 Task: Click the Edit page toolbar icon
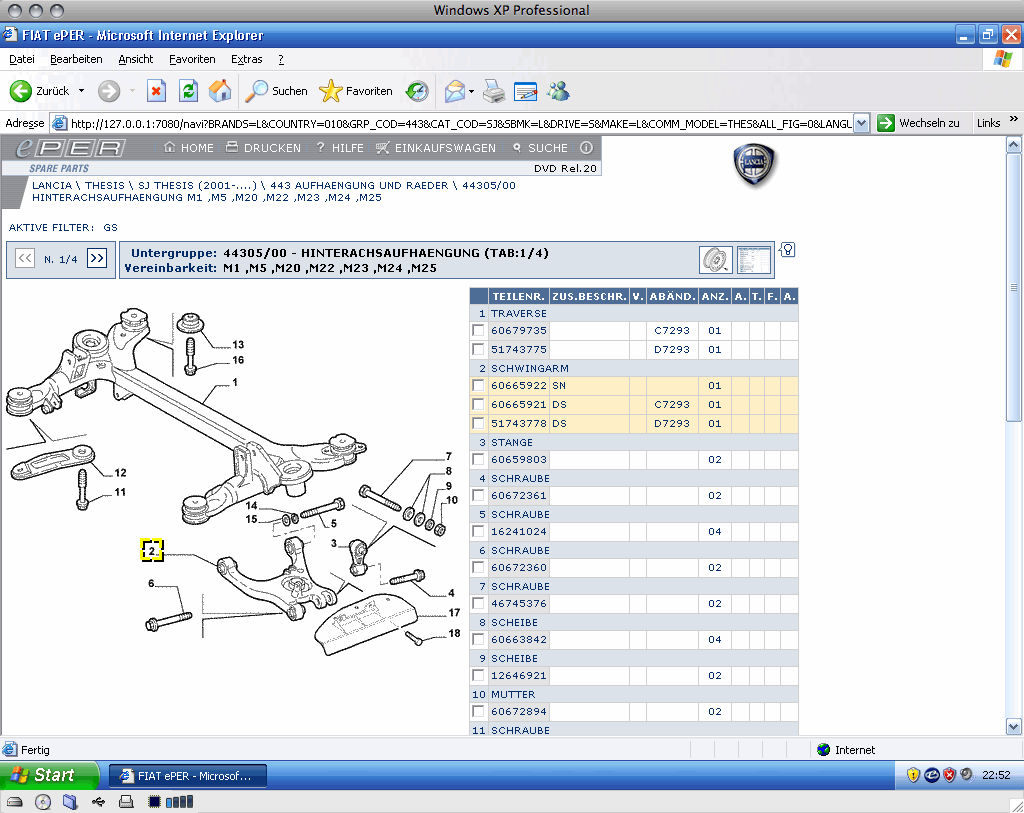tap(525, 91)
